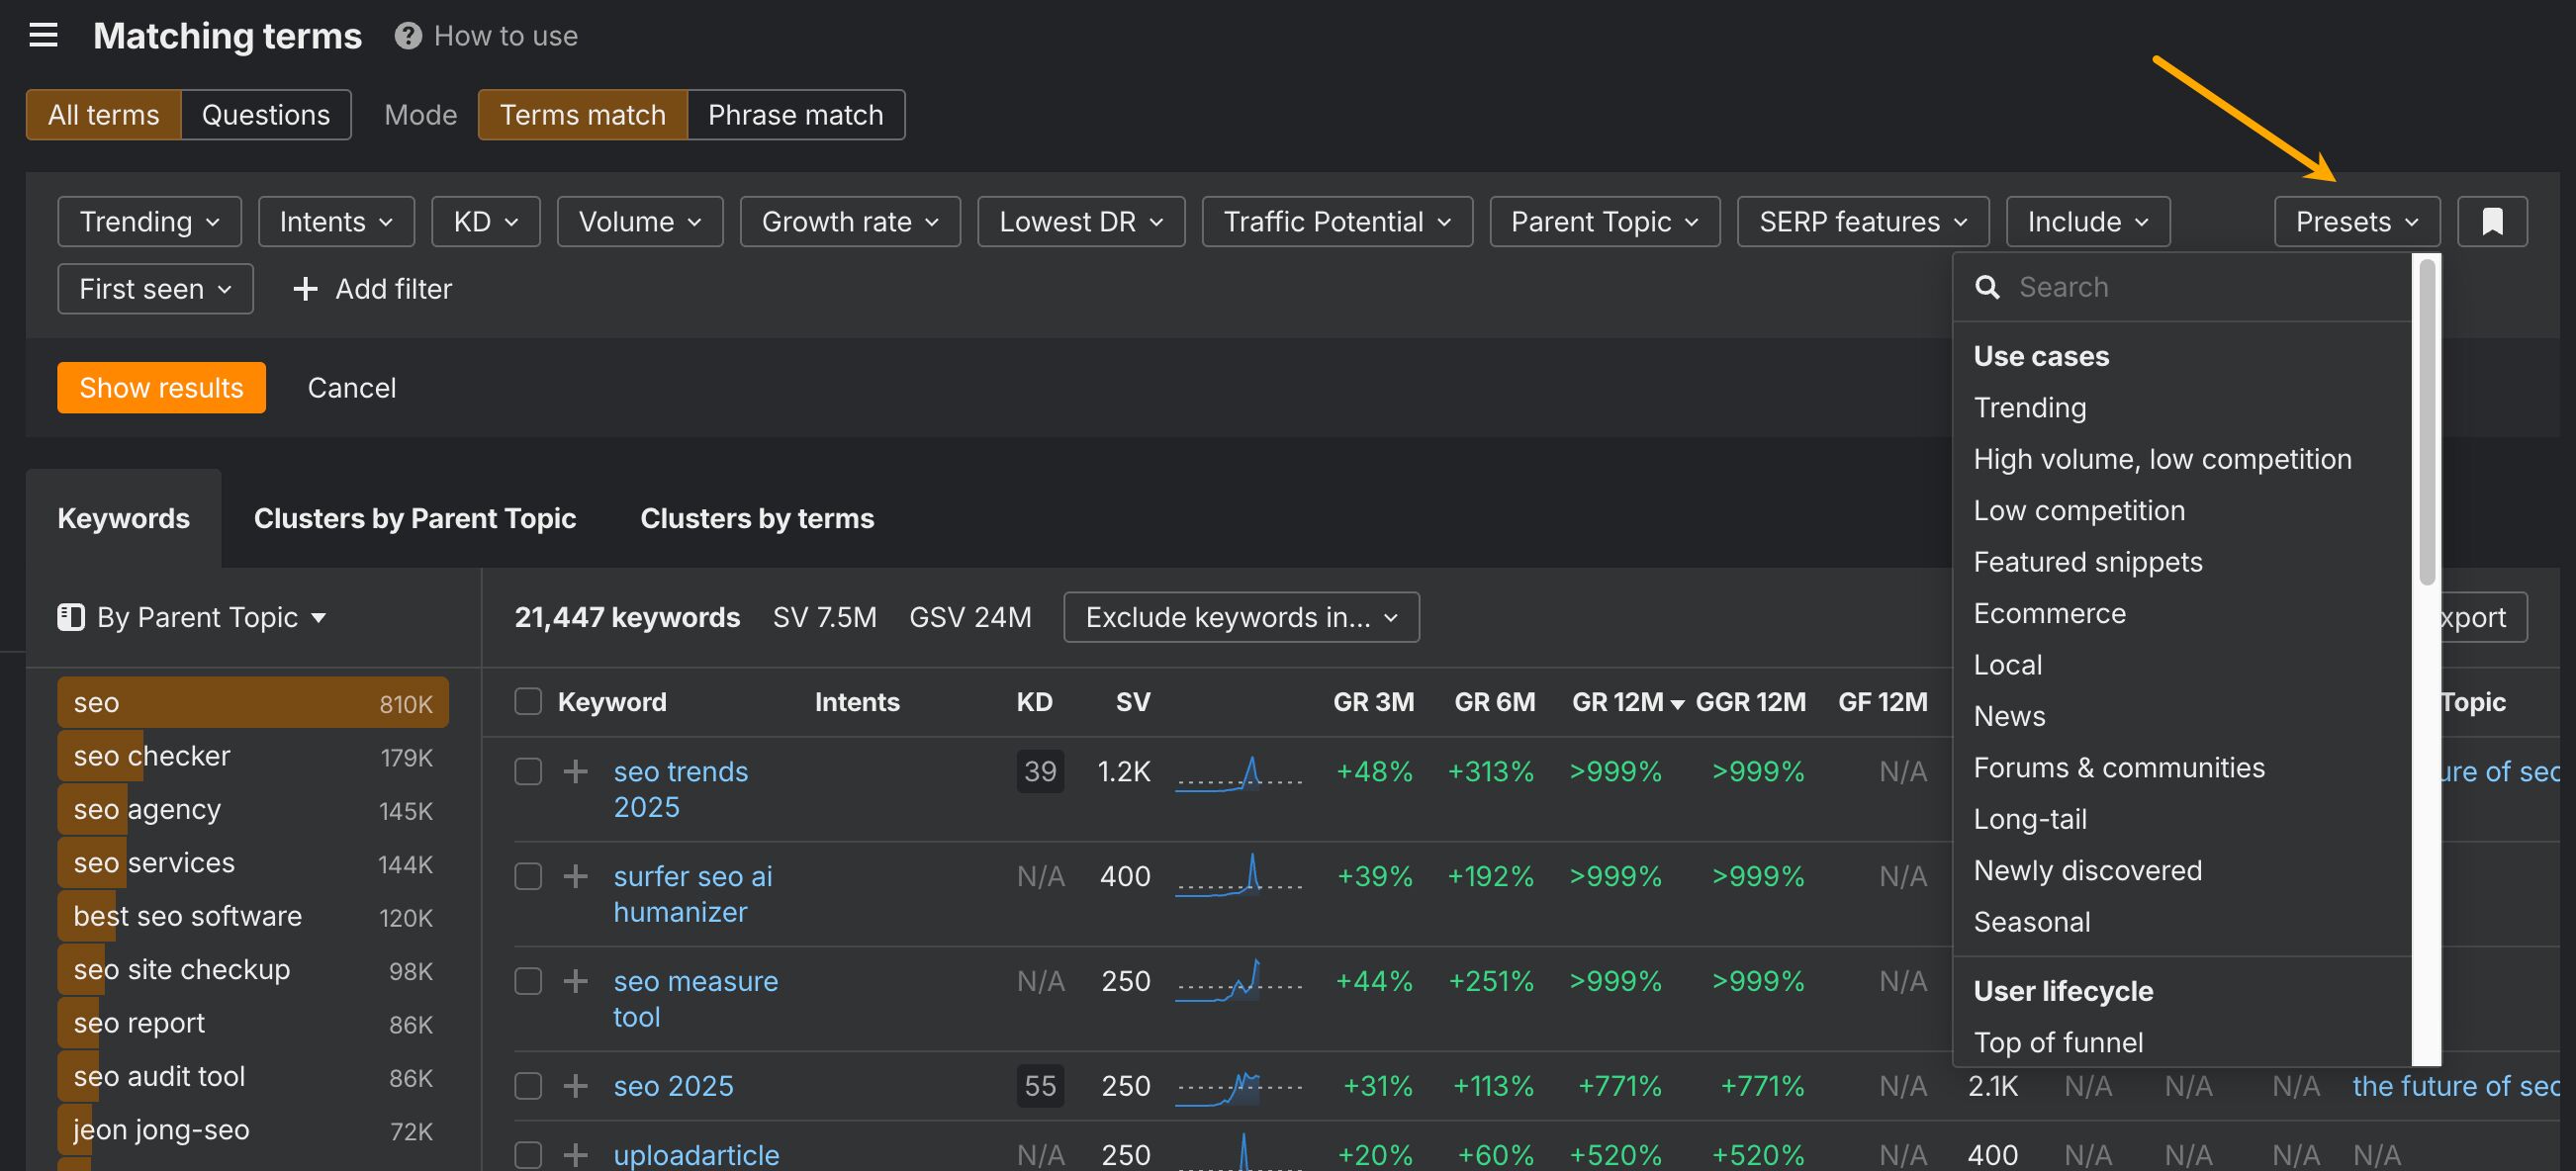Add "seo trends 2025" via its plus icon
The image size is (2576, 1171).
(575, 771)
